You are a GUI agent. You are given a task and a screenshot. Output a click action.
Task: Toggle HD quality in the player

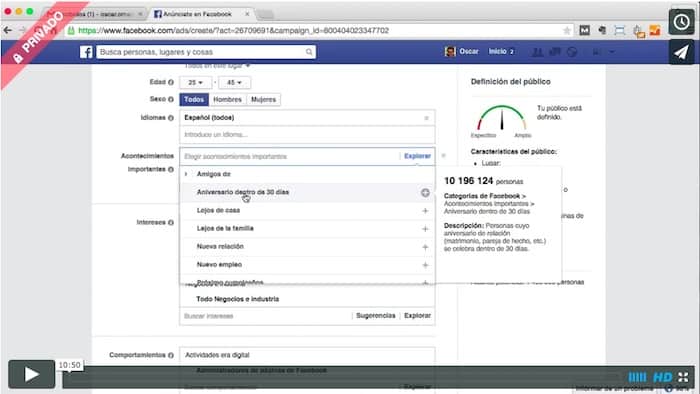click(x=662, y=377)
